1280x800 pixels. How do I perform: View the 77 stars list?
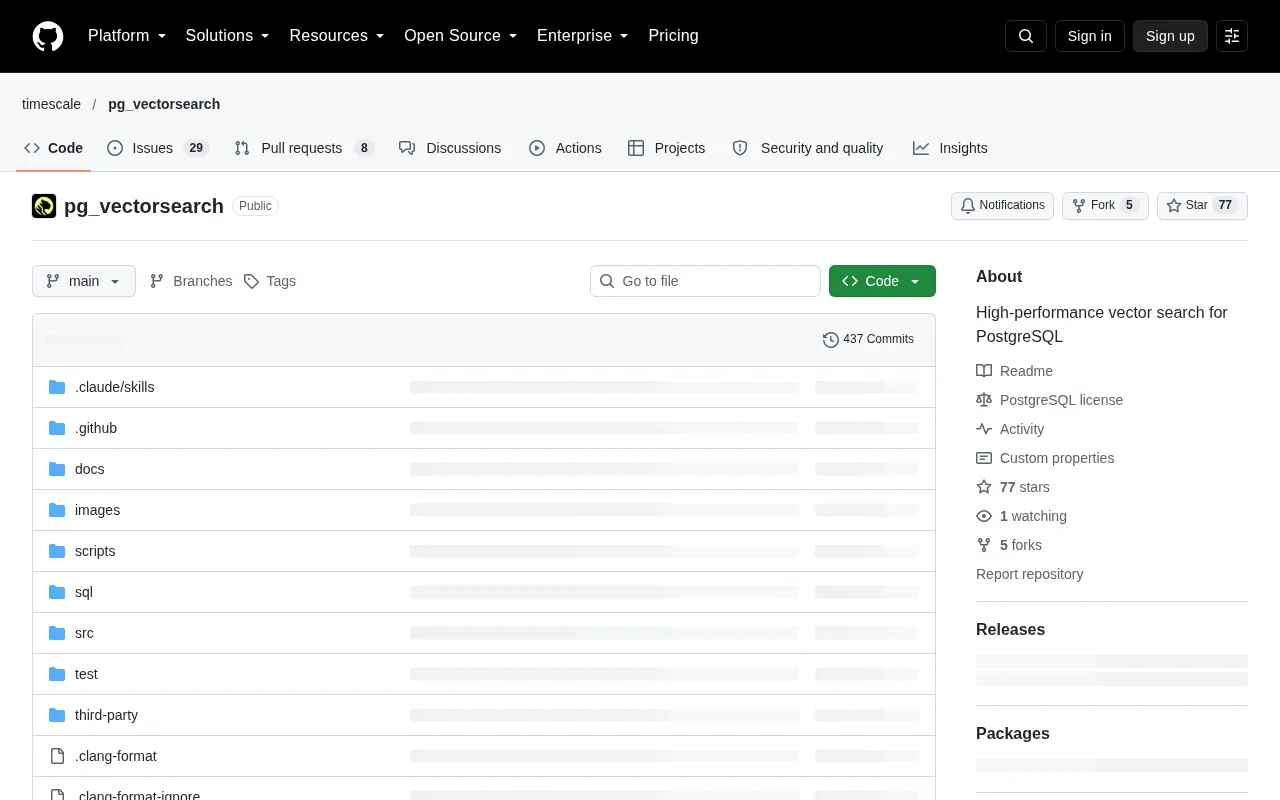pos(1013,487)
